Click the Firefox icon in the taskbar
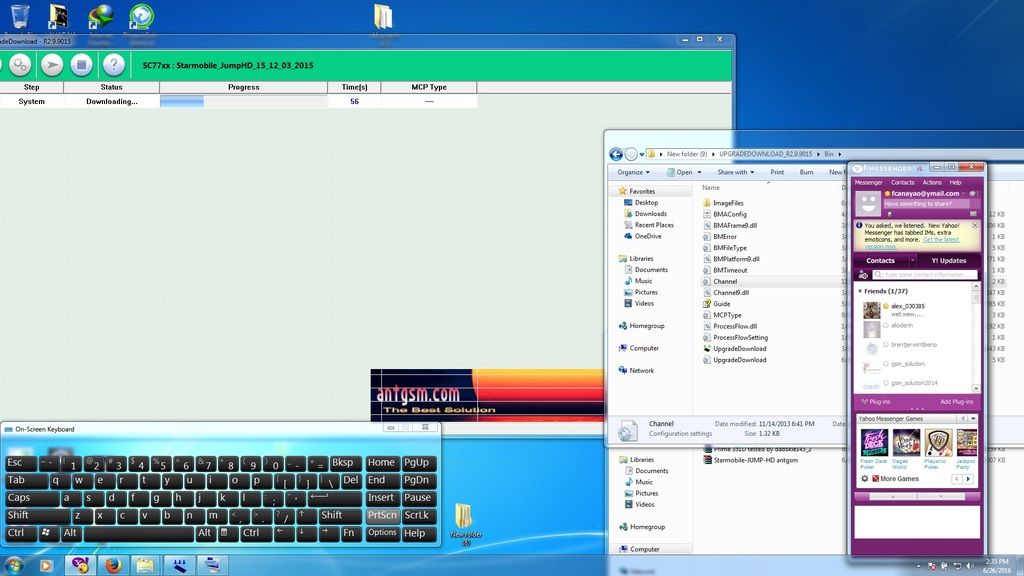 click(112, 565)
